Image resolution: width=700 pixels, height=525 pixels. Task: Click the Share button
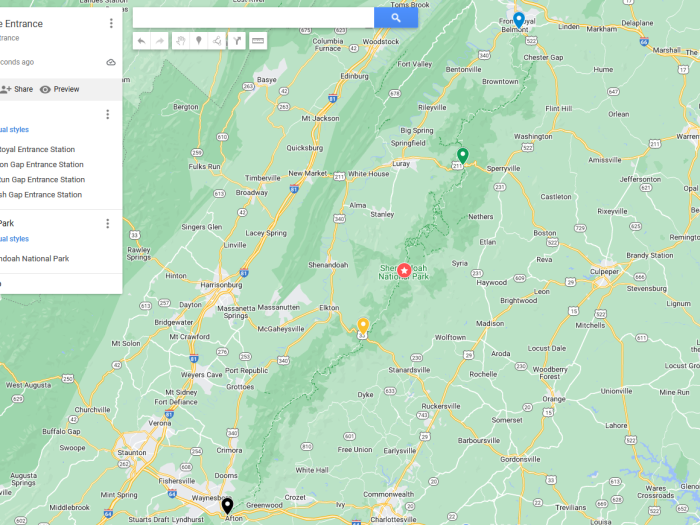pos(17,89)
